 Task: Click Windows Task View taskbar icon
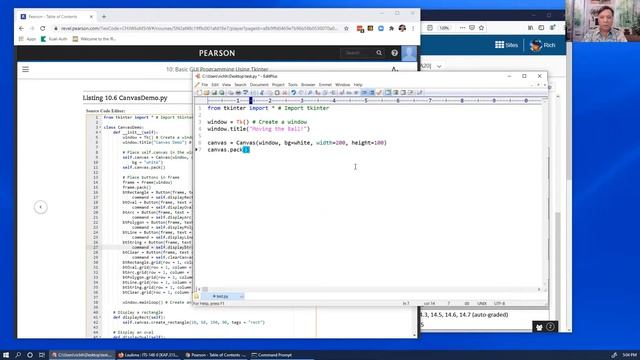(42, 355)
